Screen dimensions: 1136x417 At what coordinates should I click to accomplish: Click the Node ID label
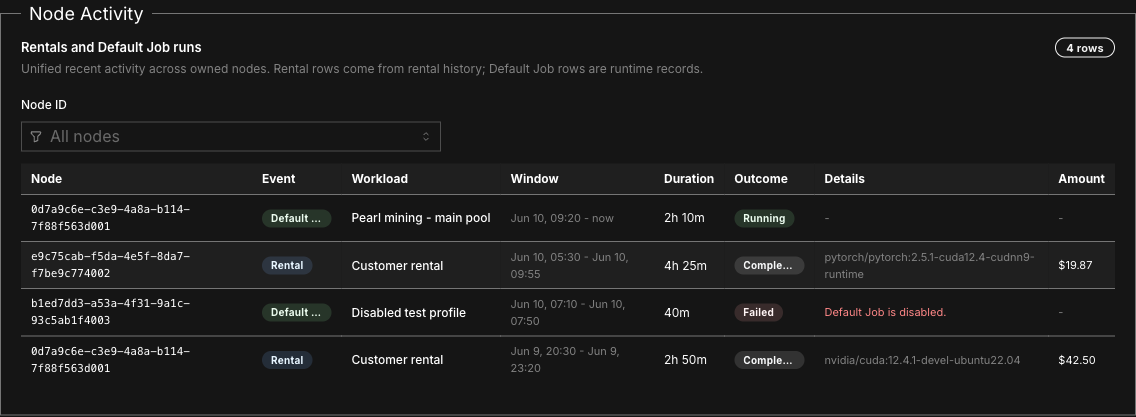pos(44,105)
